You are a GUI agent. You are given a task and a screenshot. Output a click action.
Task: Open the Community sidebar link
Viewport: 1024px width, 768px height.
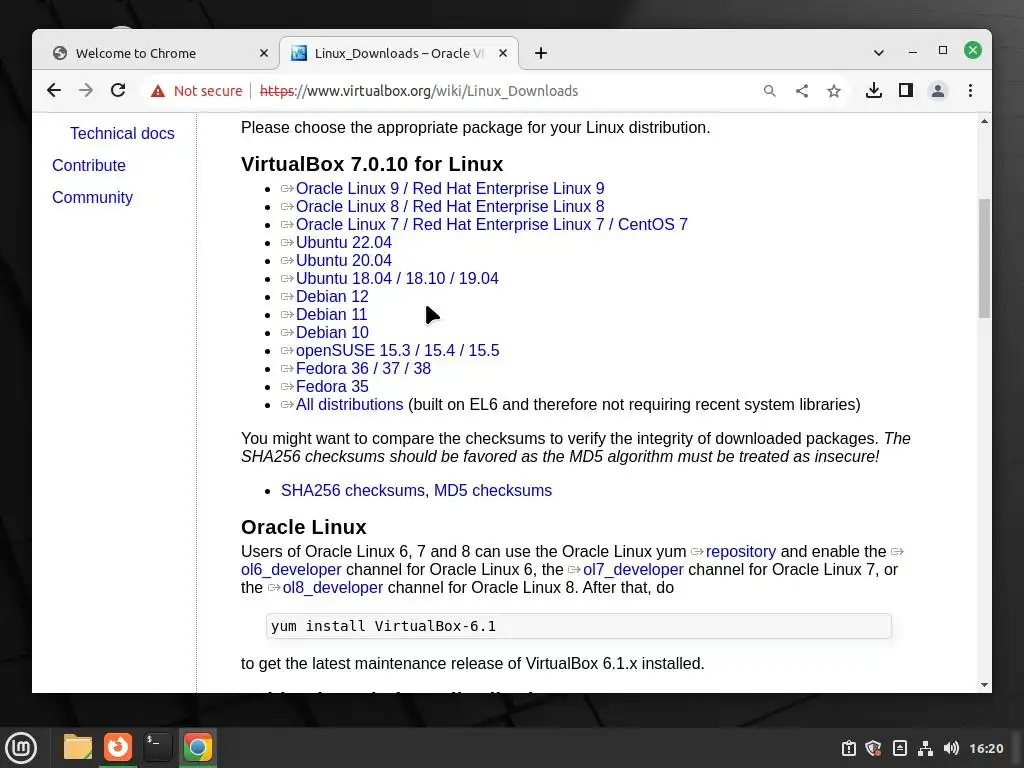[92, 197]
